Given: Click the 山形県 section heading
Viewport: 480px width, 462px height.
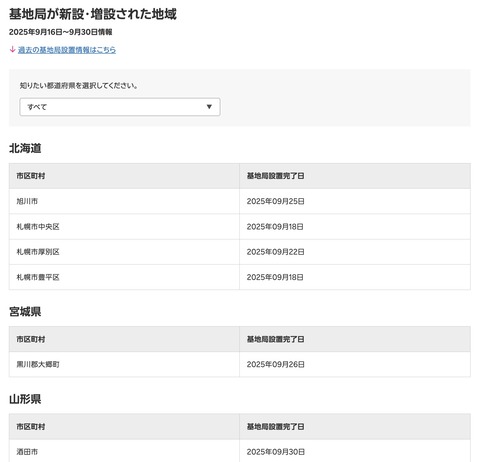Looking at the screenshot, I should (25, 399).
